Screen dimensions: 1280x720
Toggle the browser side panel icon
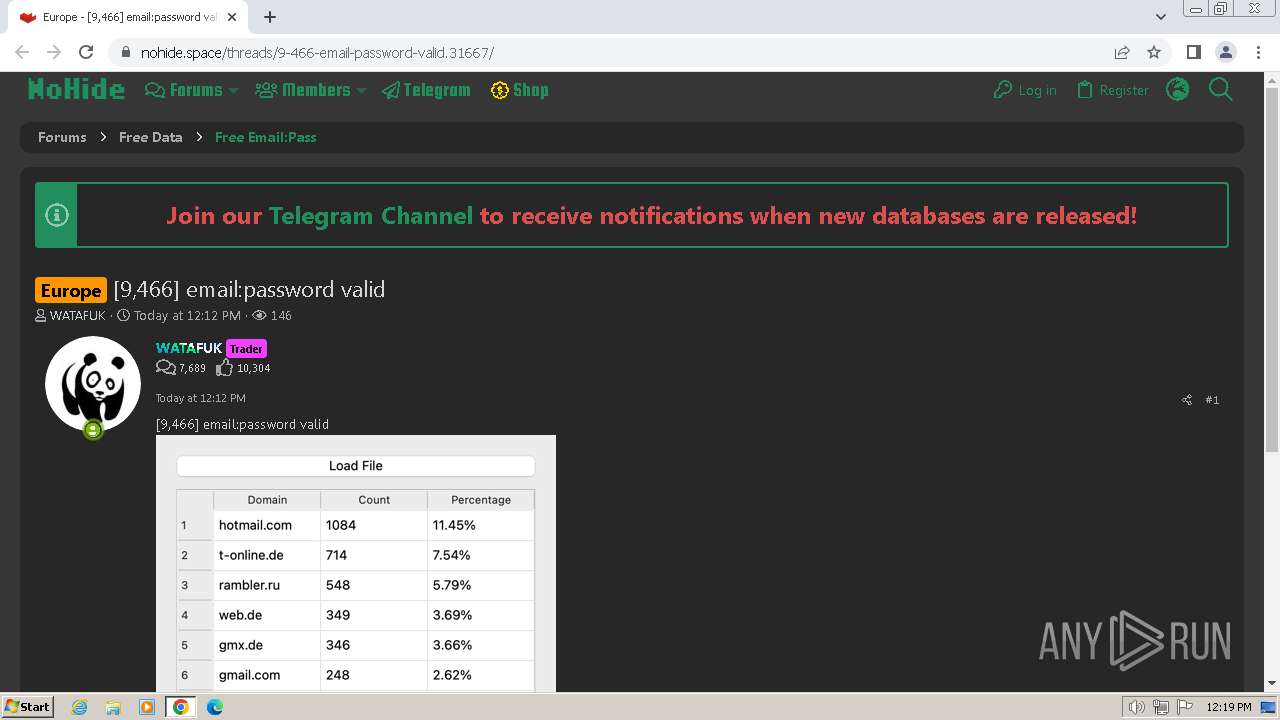[1193, 52]
